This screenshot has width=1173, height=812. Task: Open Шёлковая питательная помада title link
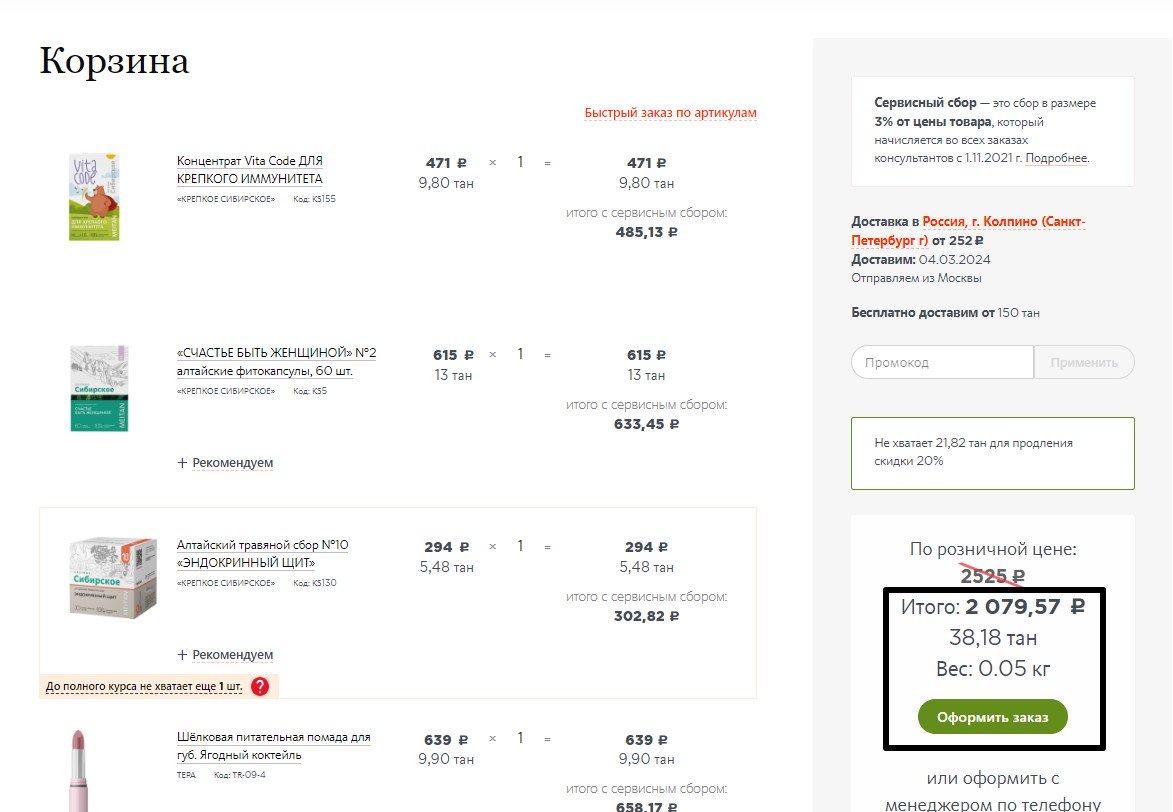(x=273, y=746)
